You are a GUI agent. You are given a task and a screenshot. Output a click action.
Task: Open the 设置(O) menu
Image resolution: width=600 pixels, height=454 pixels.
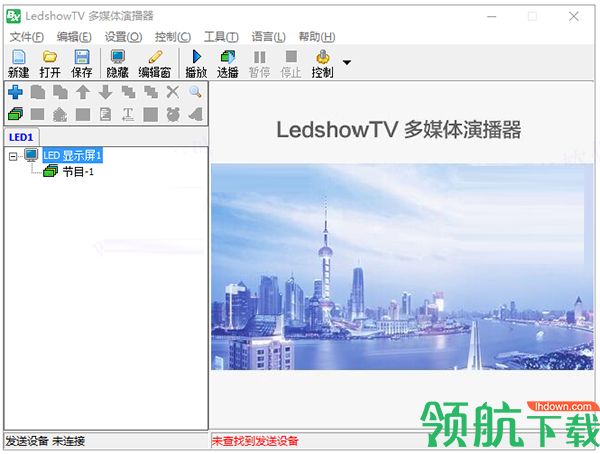coord(123,37)
